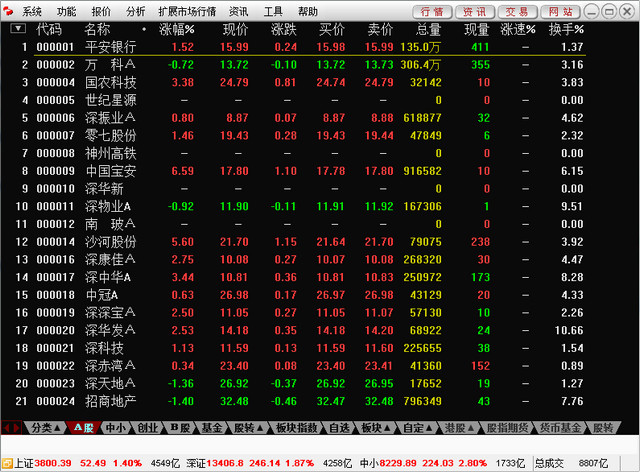Expand the 板块 tab menu
The height and width of the screenshot is (472, 640).
click(376, 427)
